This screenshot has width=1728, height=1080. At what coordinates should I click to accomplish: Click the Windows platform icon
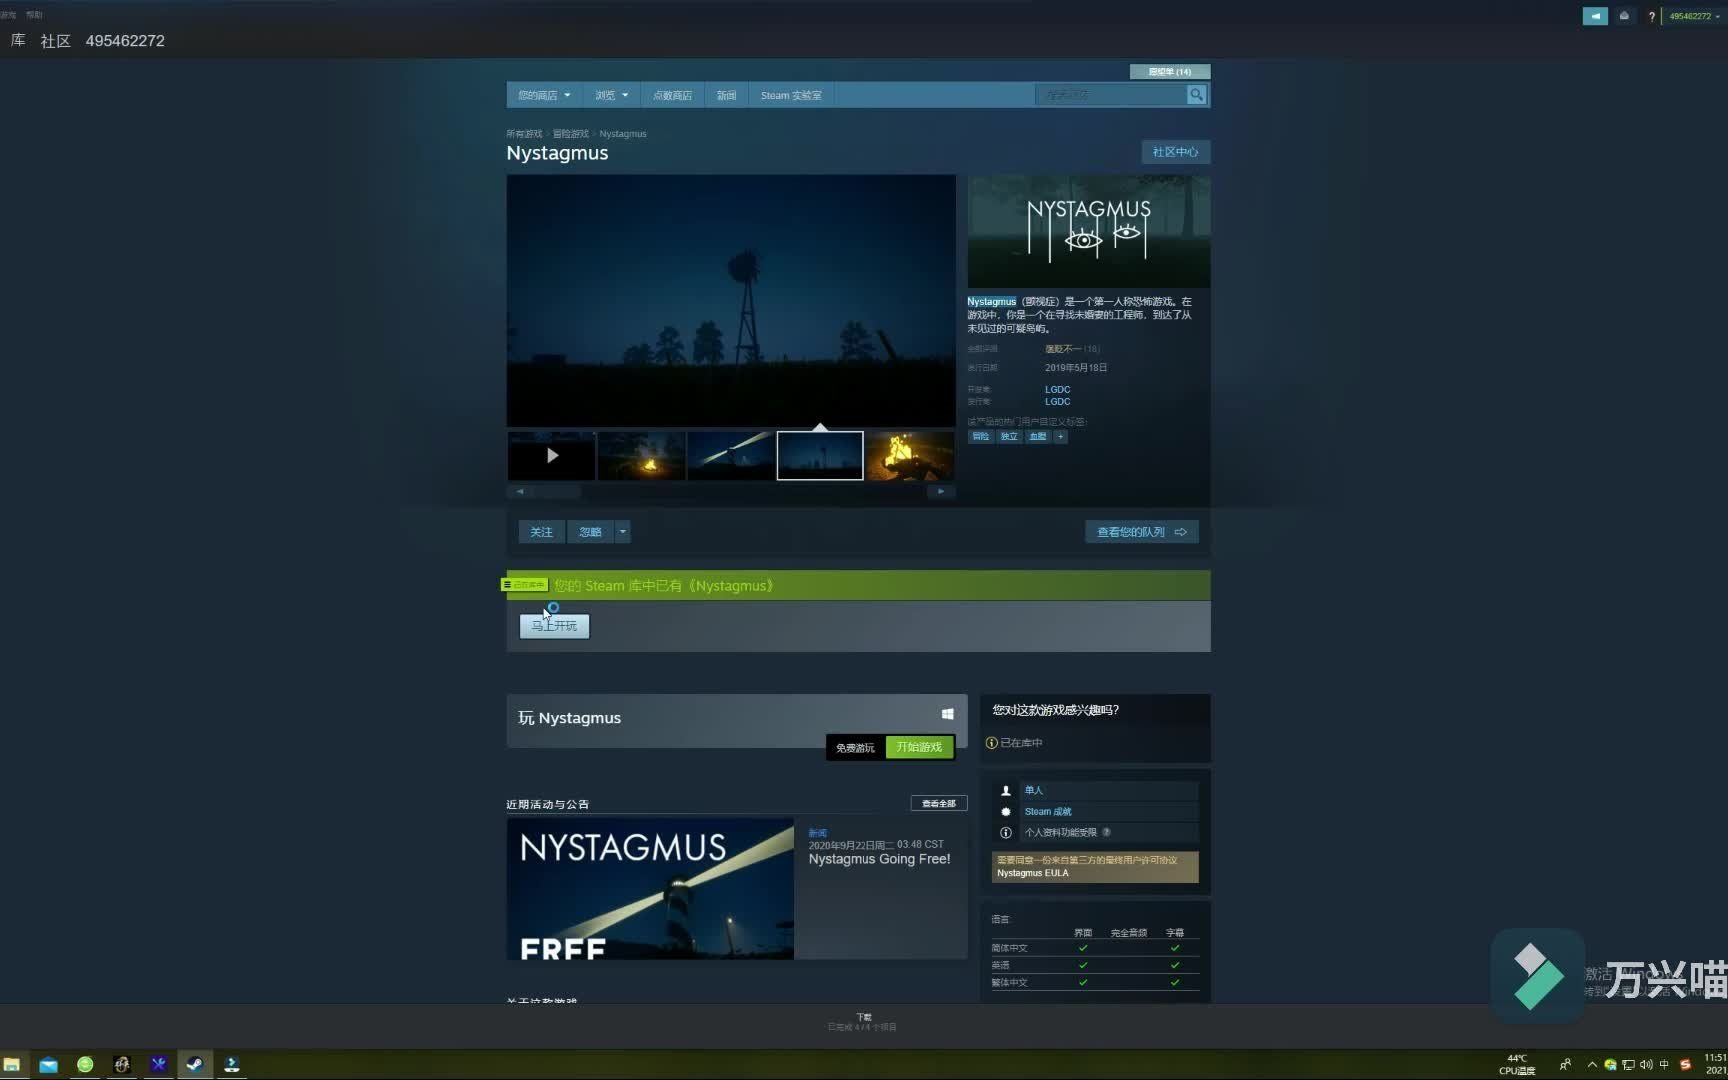[x=947, y=714]
